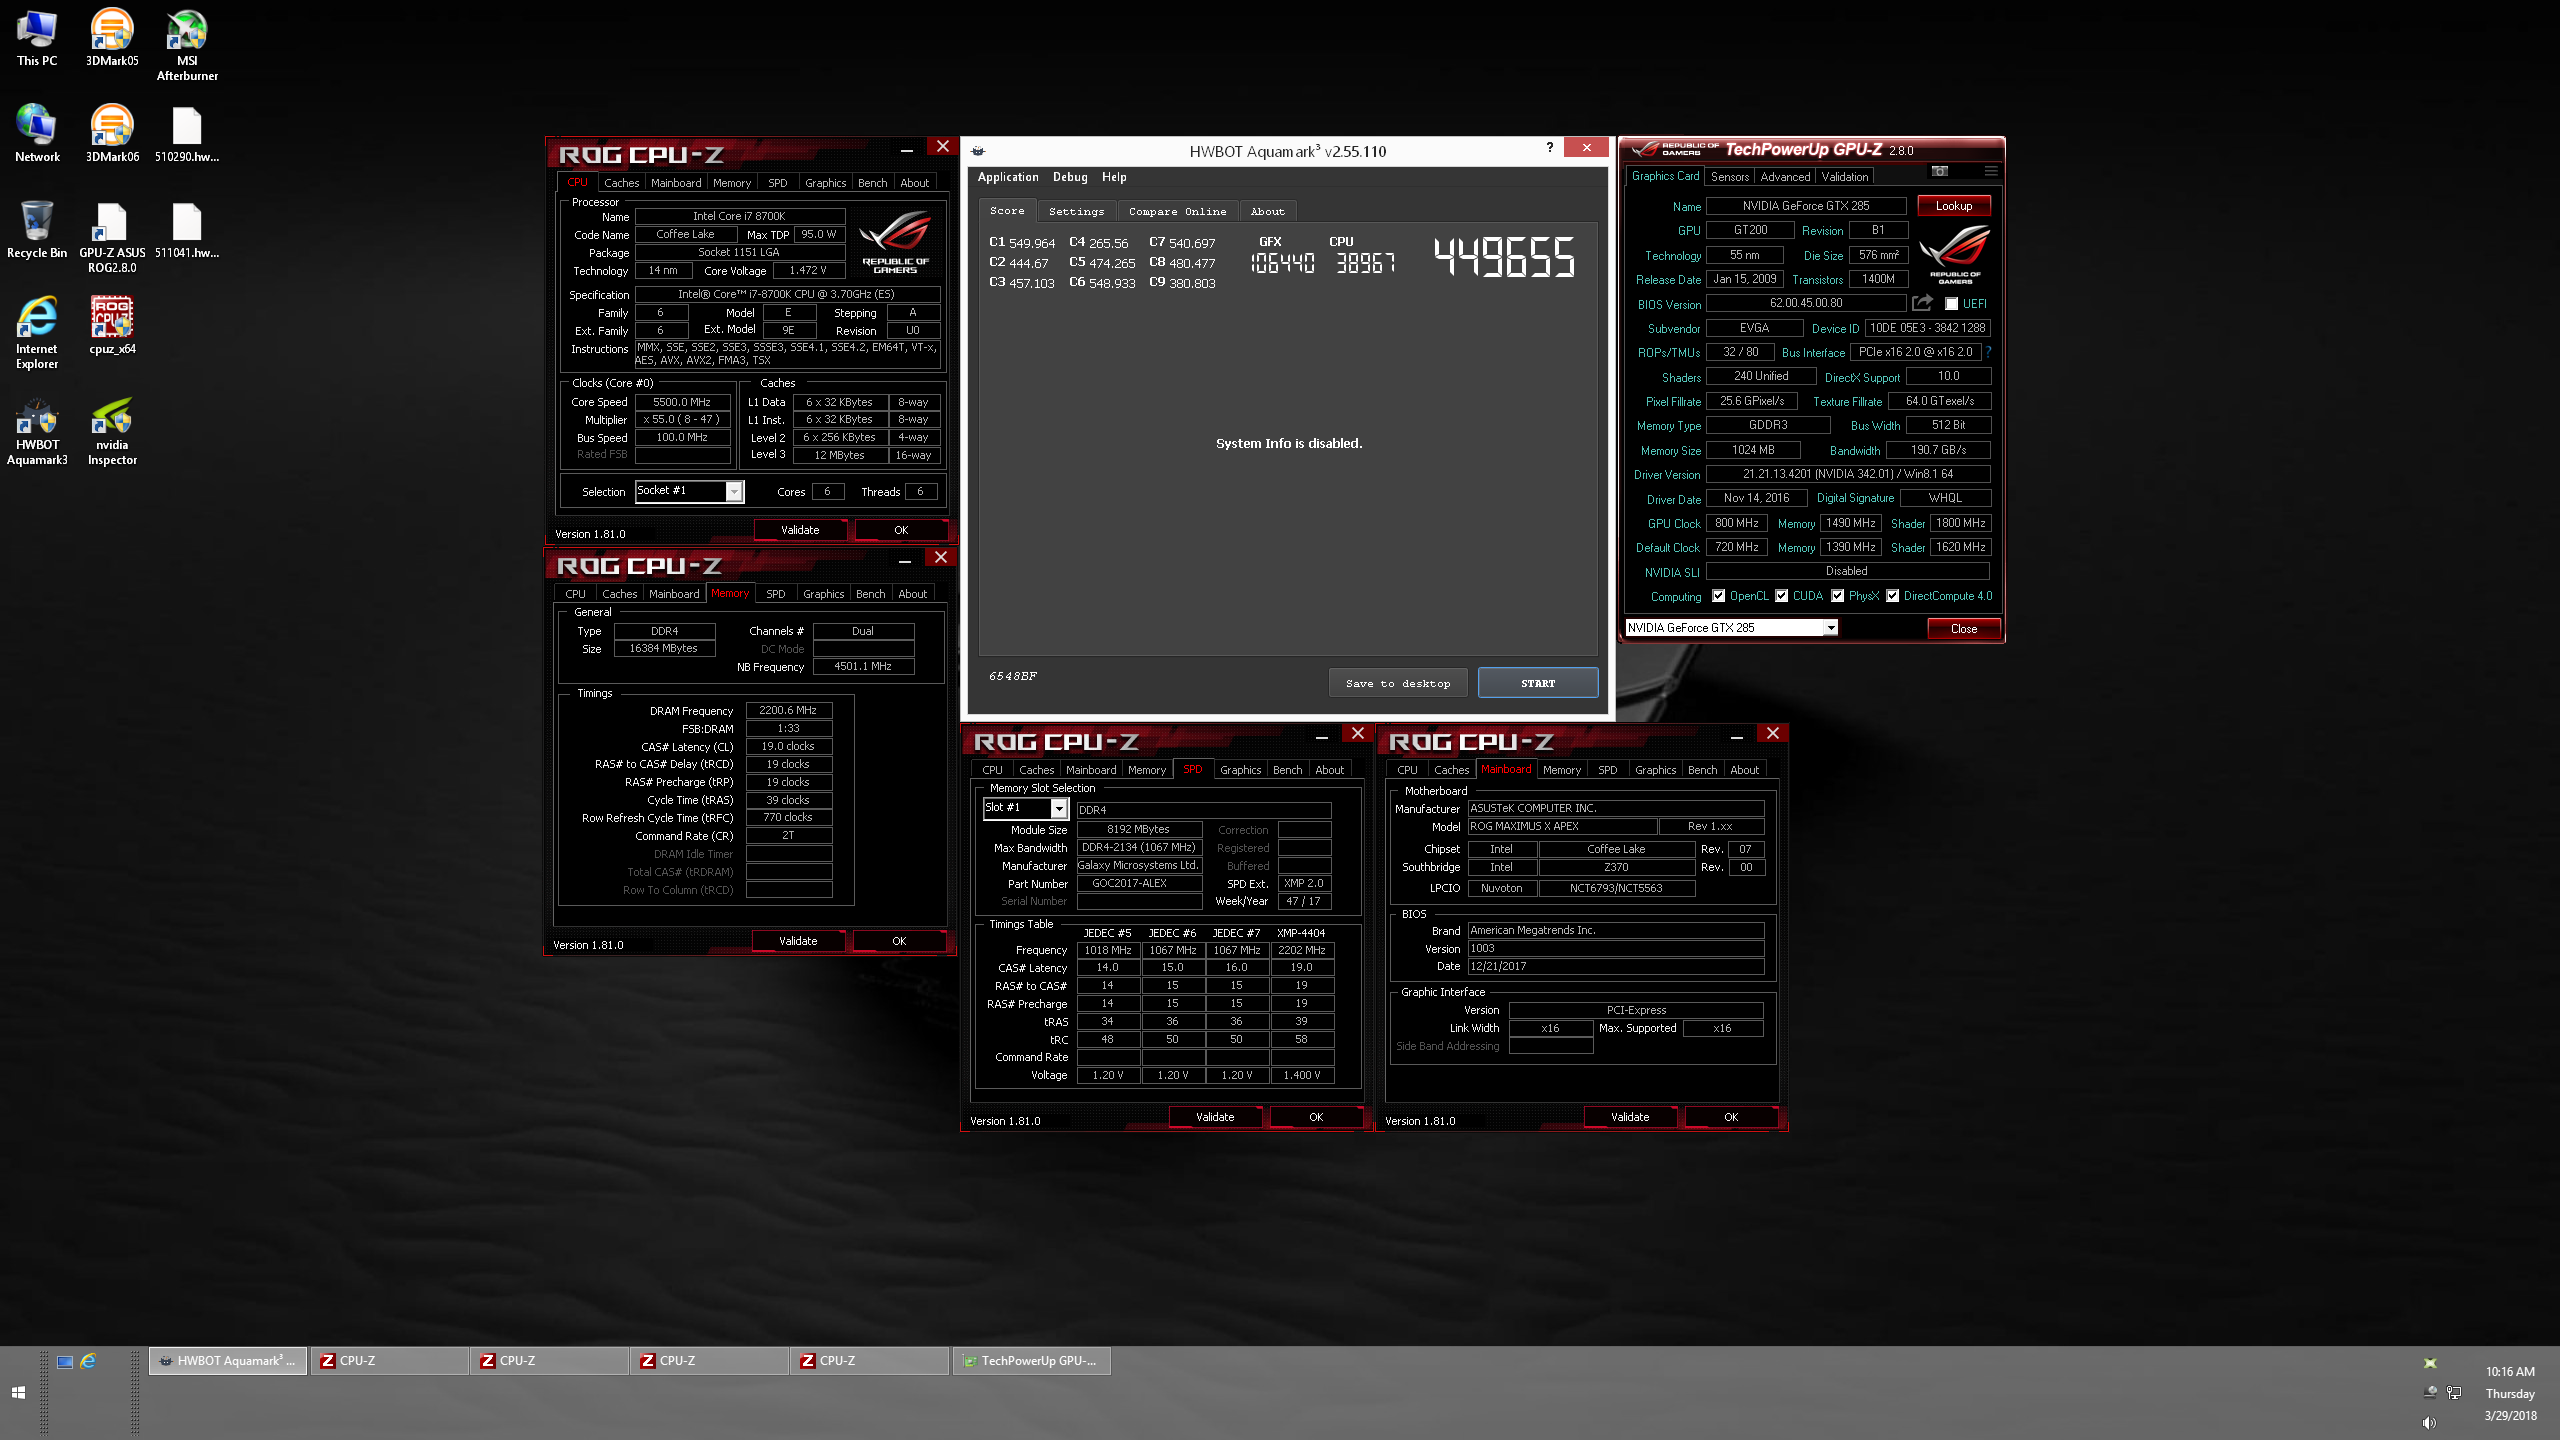Click the Aquamark total score 449655
The width and height of the screenshot is (2560, 1440).
(x=1504, y=257)
